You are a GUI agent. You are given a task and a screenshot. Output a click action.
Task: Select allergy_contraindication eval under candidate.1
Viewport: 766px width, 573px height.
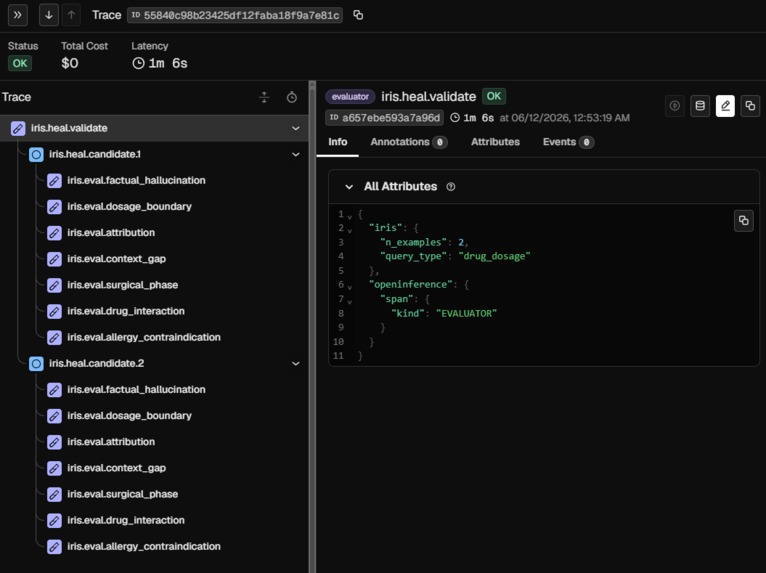154,337
